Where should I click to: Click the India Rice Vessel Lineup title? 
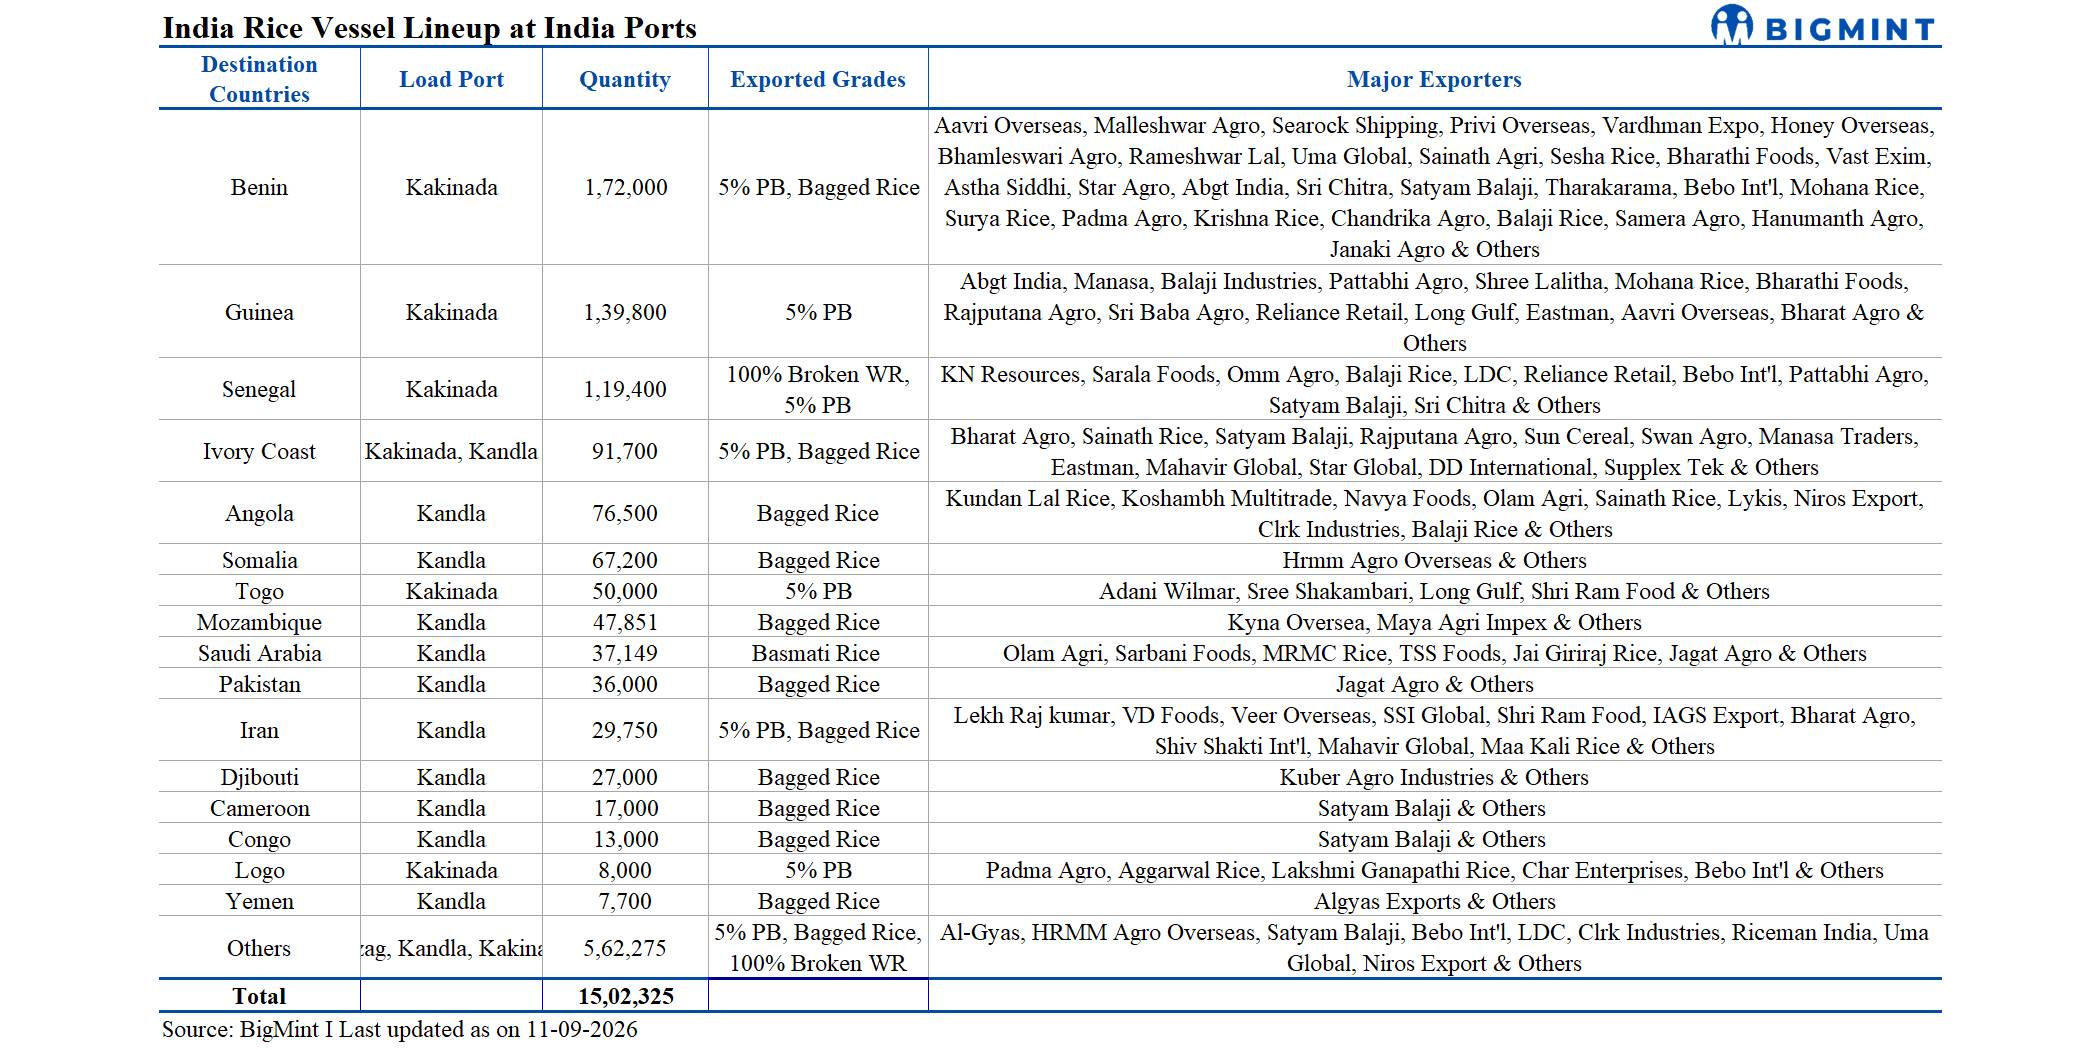pos(429,27)
